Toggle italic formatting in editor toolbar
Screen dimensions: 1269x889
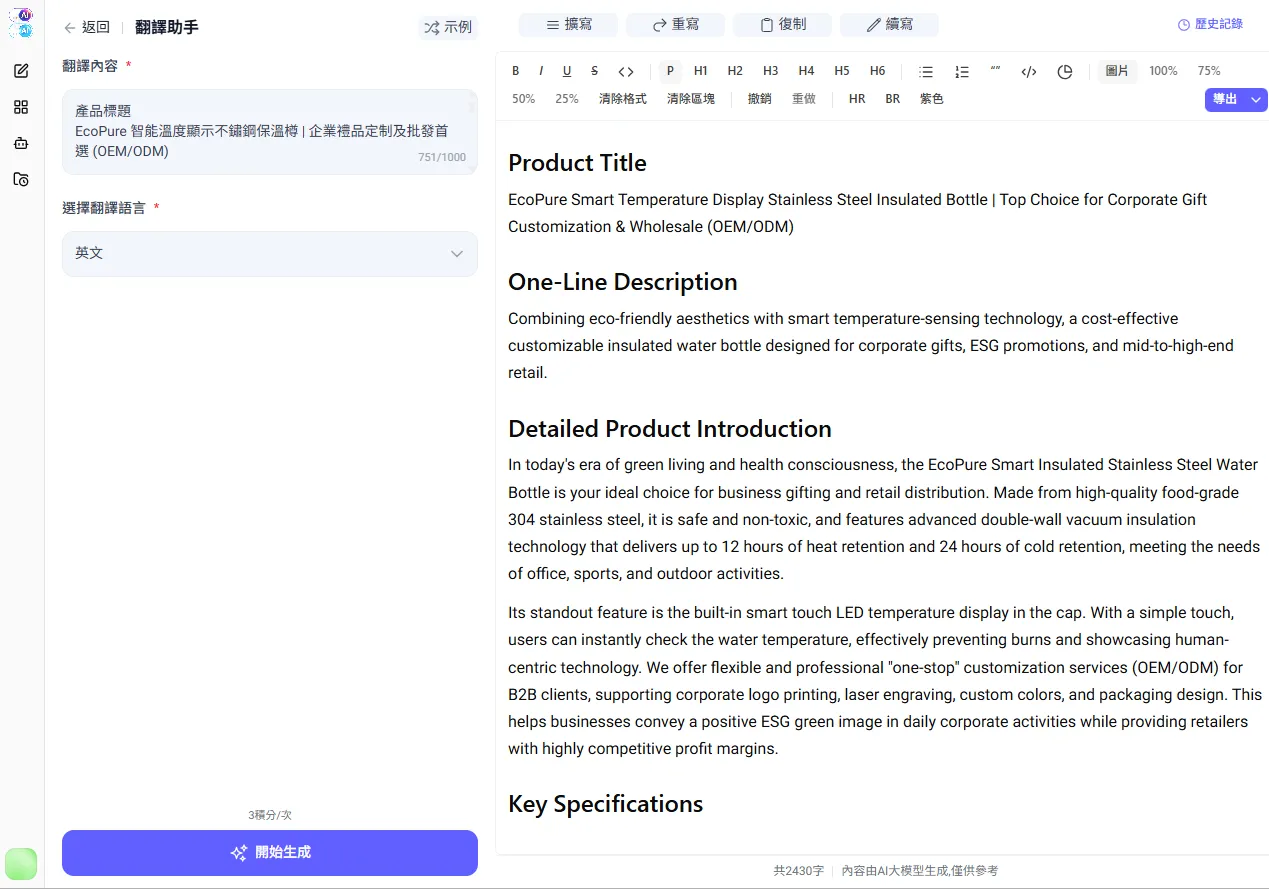[x=541, y=71]
